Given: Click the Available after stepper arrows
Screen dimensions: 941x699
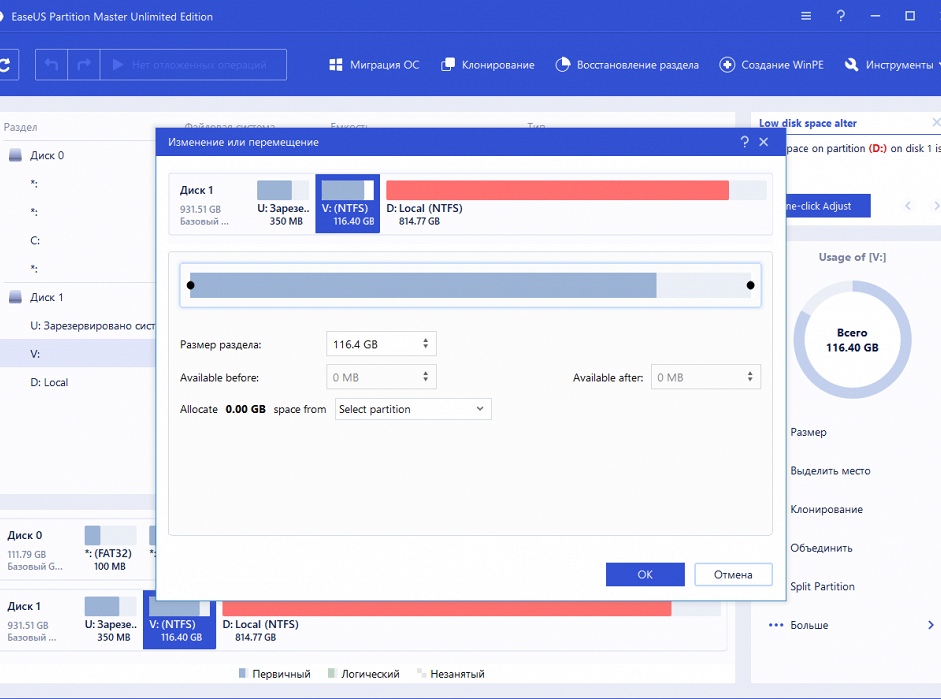Looking at the screenshot, I should (750, 377).
